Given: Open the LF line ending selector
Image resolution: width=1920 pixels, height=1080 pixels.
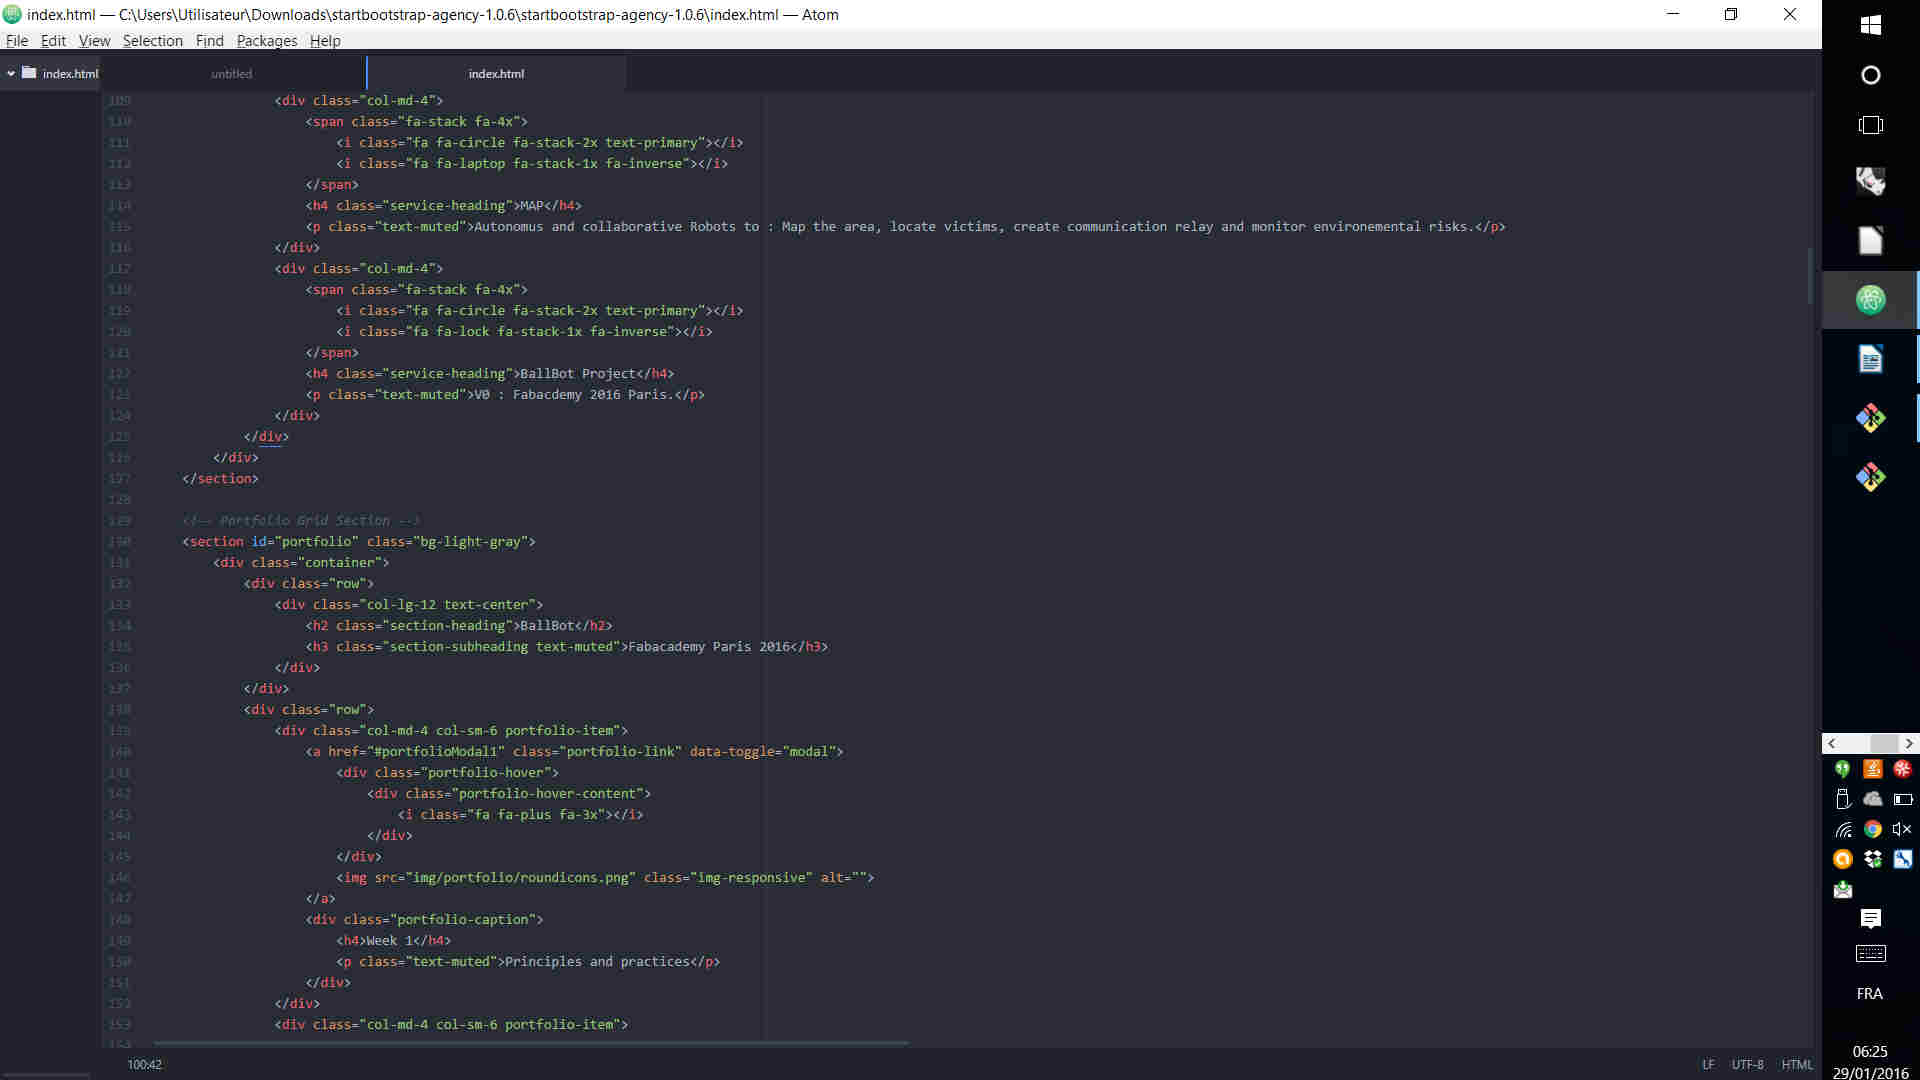Looking at the screenshot, I should pyautogui.click(x=1708, y=1064).
